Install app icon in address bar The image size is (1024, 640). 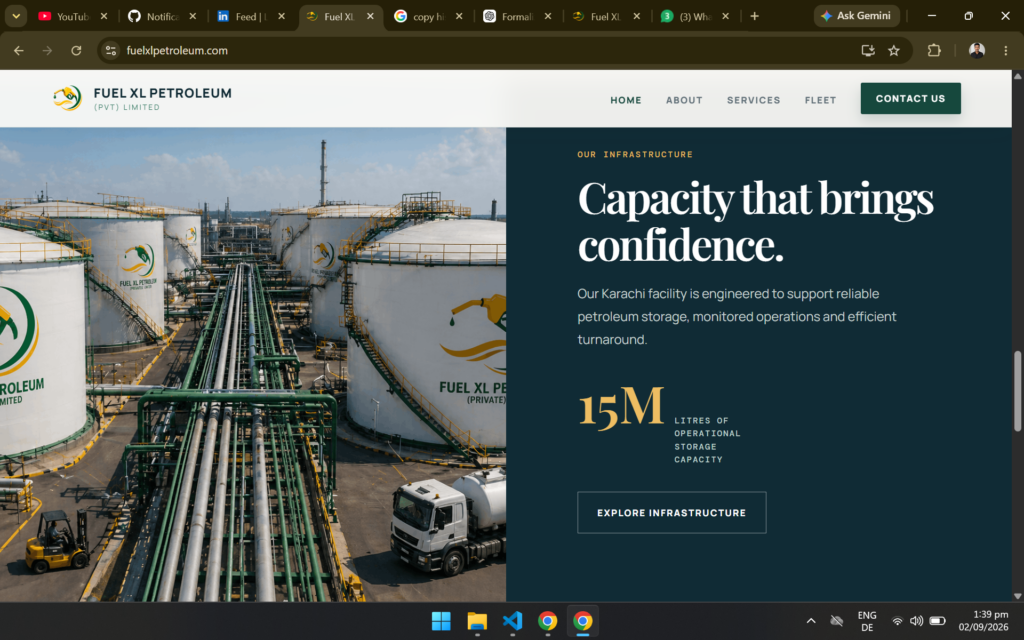click(868, 50)
